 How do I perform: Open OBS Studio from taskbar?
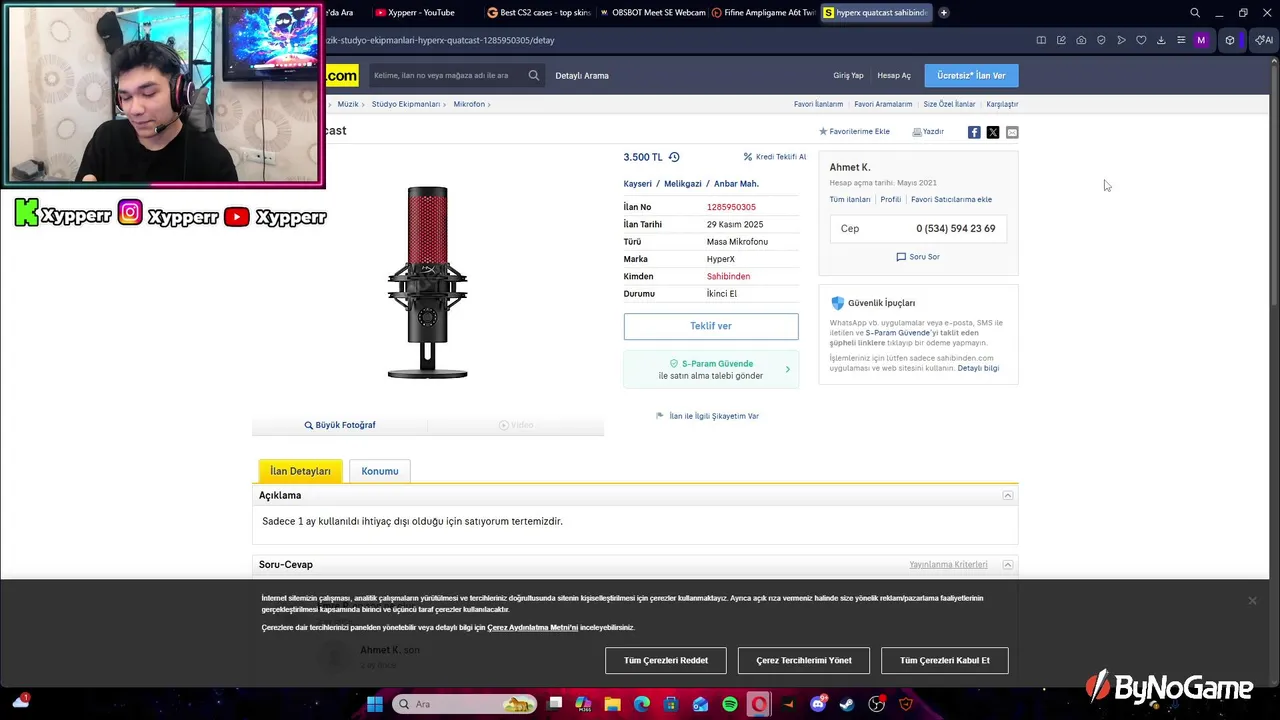(x=877, y=704)
